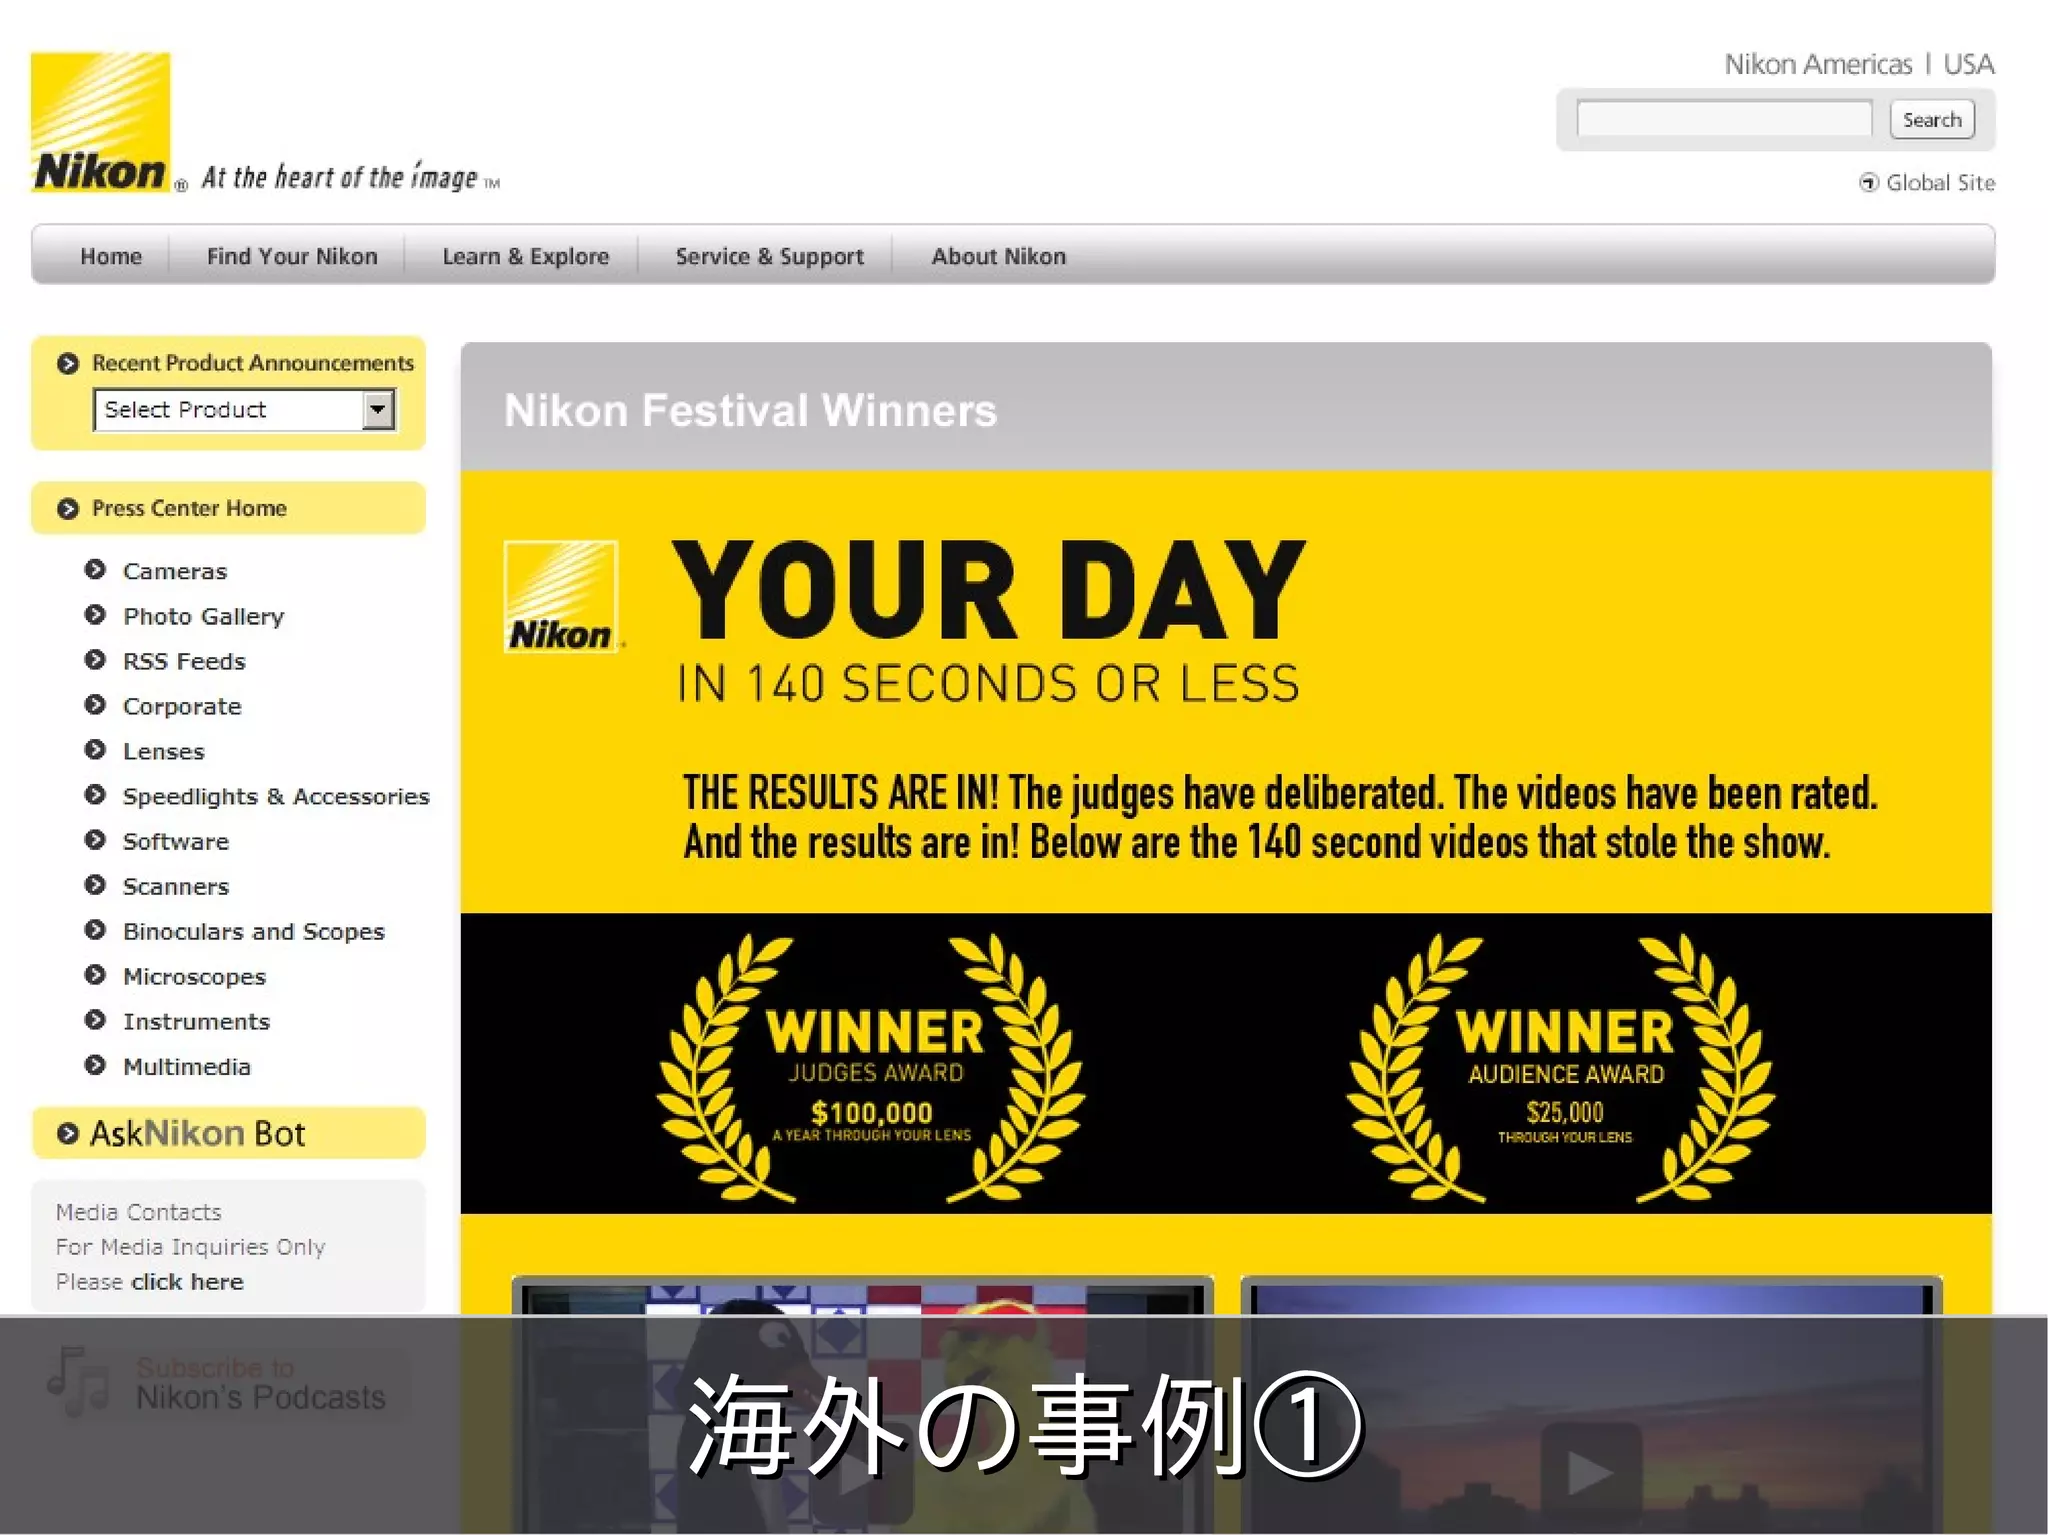Click the bullet icon next to Corporate

point(95,705)
